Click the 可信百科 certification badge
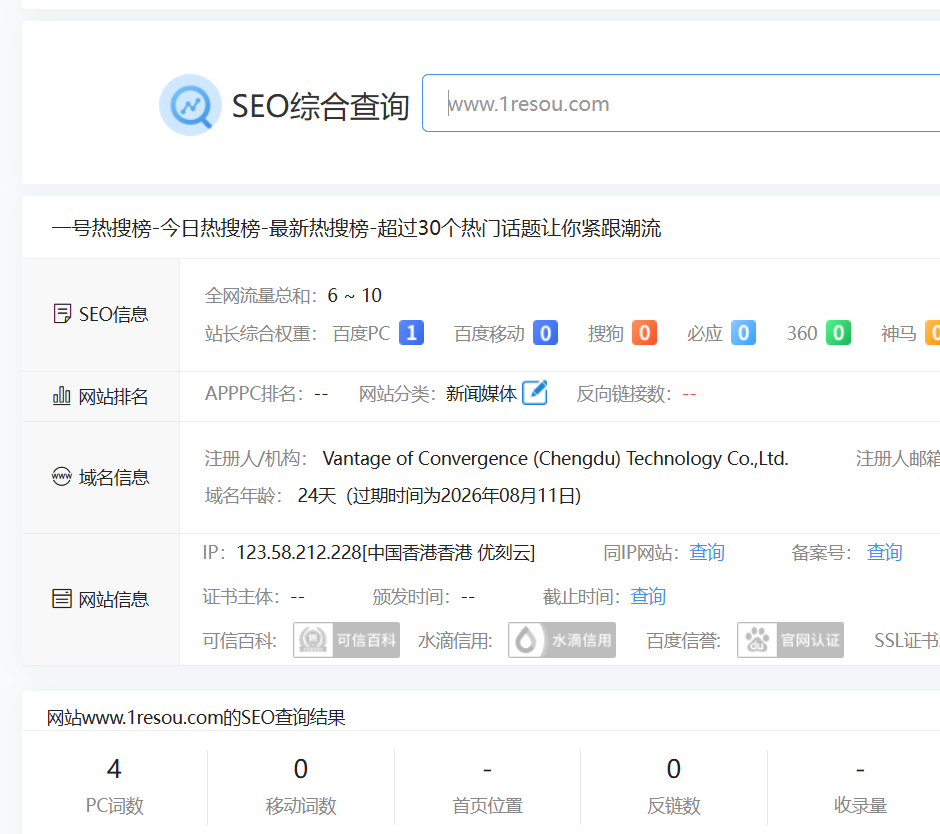Image resolution: width=940 pixels, height=834 pixels. (346, 640)
